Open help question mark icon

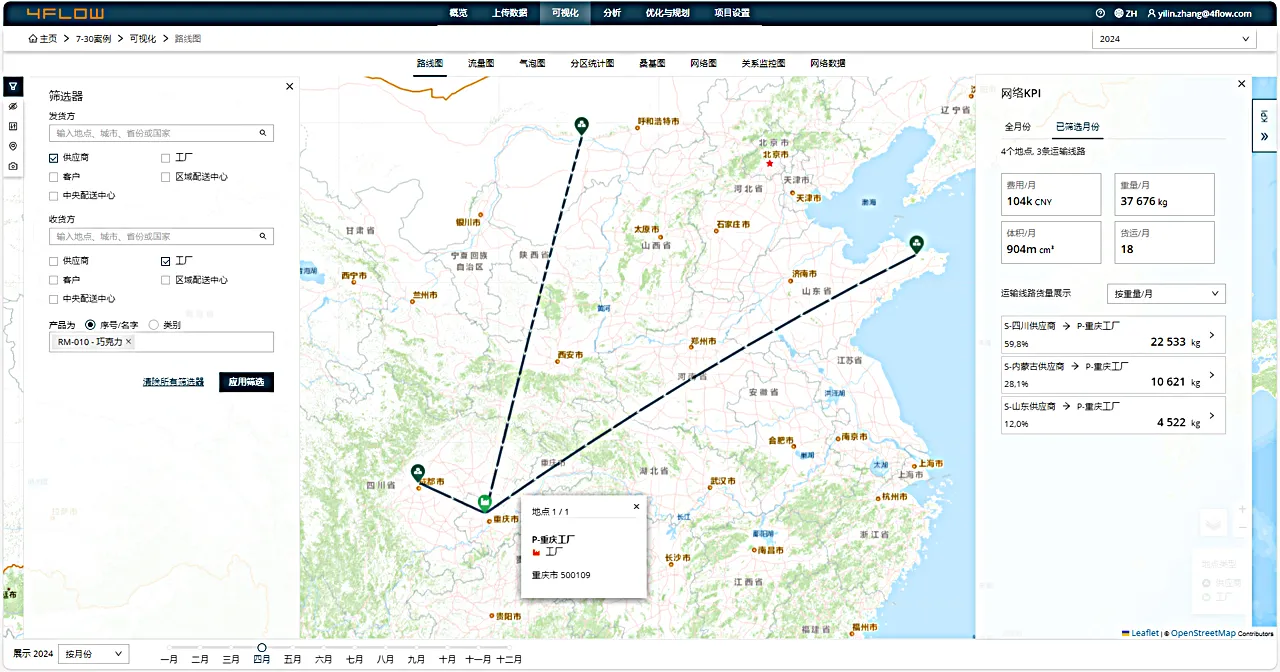pyautogui.click(x=1100, y=13)
